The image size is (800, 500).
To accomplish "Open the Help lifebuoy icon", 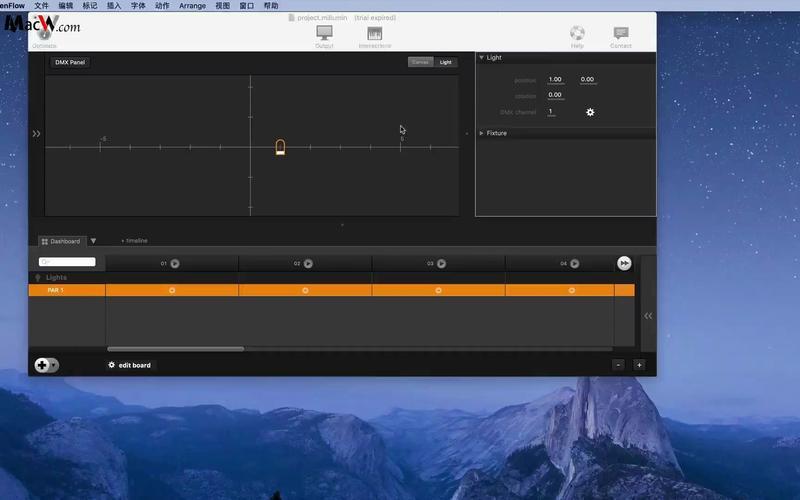I will [x=577, y=33].
